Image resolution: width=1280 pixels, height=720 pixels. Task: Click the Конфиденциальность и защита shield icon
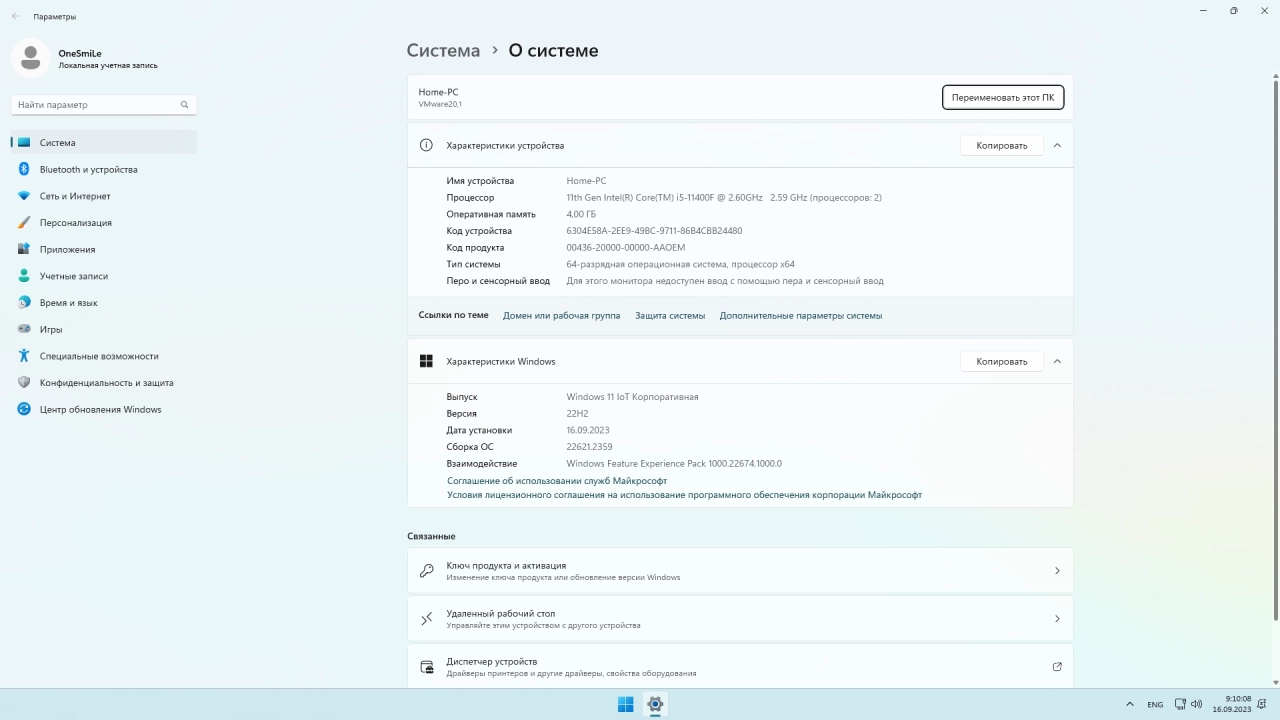[24, 383]
